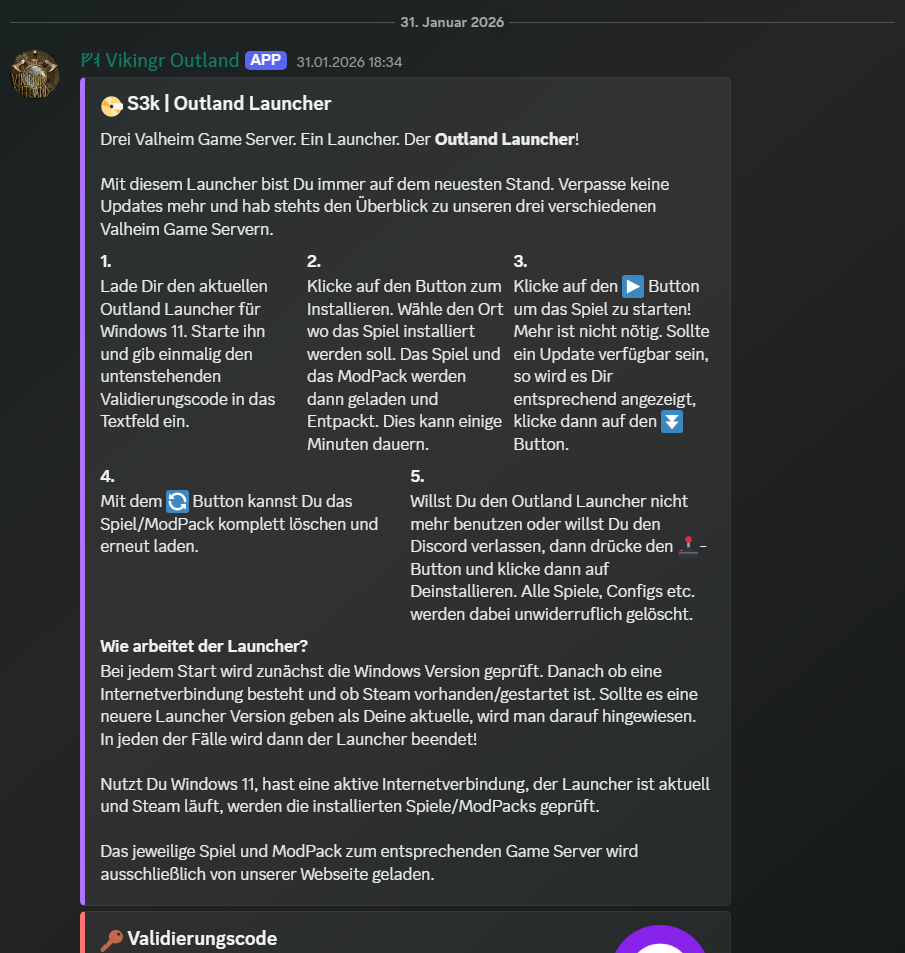This screenshot has height=953, width=905.
Task: Click the Vikingr Outland username
Action: tap(172, 60)
